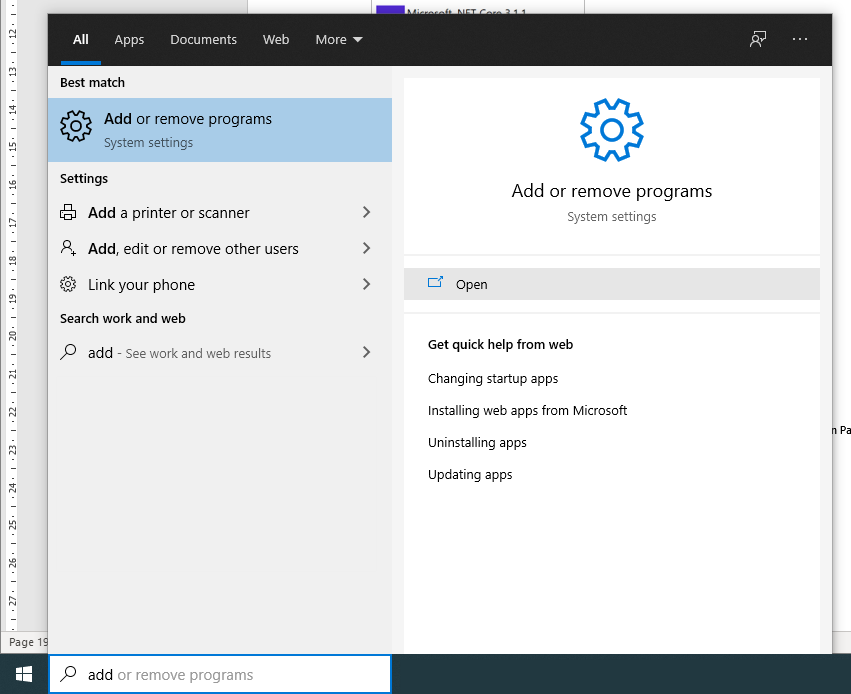
Task: Open Add a printer or scanner setting
Action: pos(220,212)
